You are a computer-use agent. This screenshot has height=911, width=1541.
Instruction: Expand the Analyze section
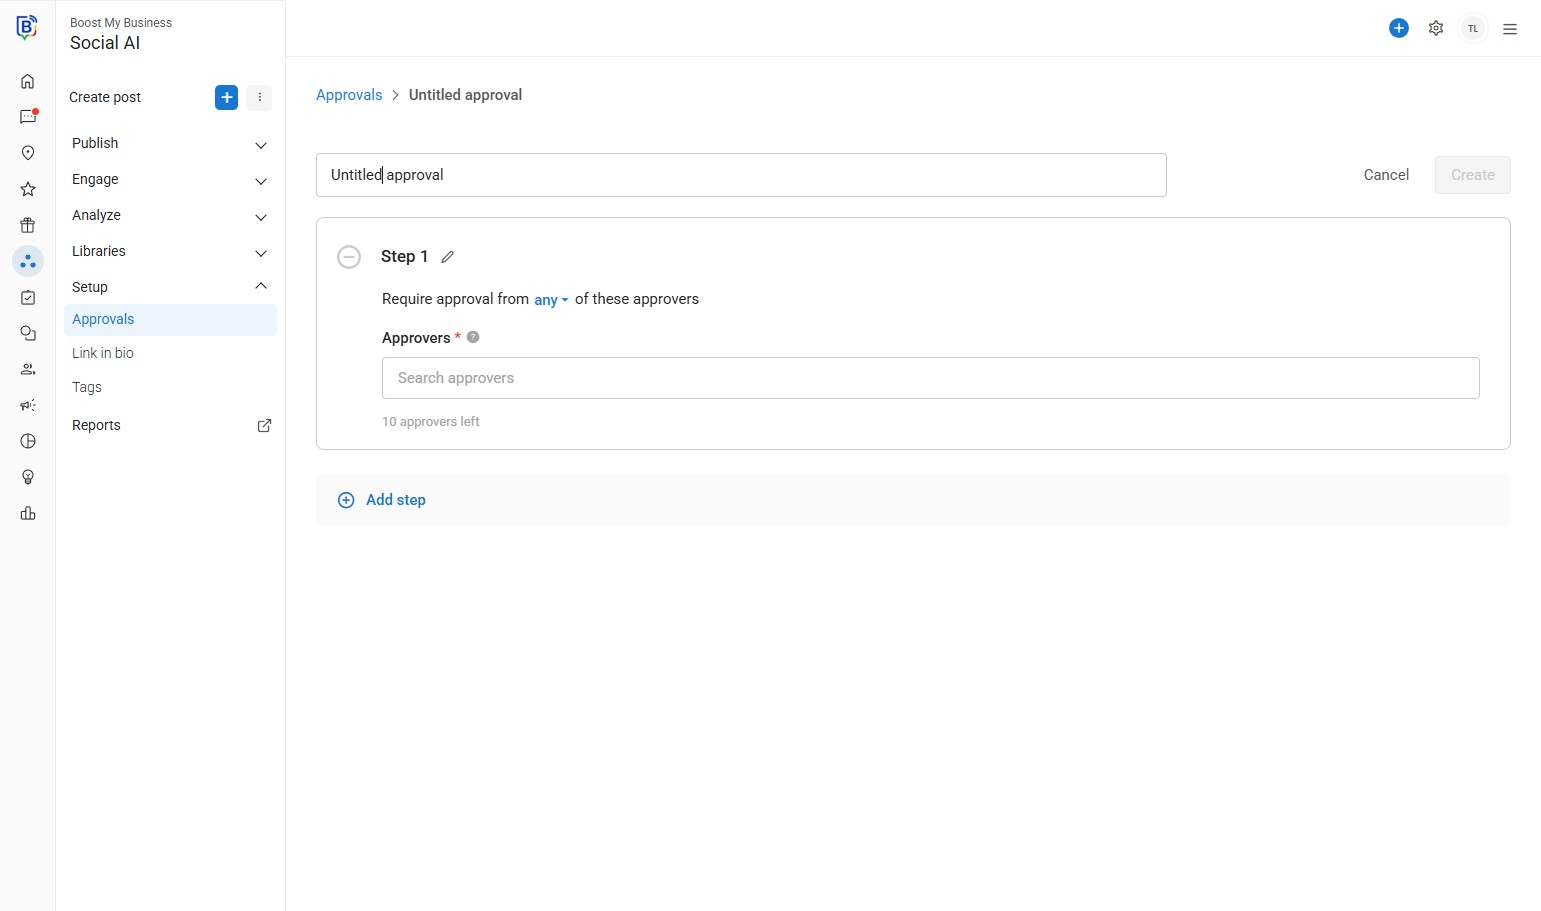[260, 217]
